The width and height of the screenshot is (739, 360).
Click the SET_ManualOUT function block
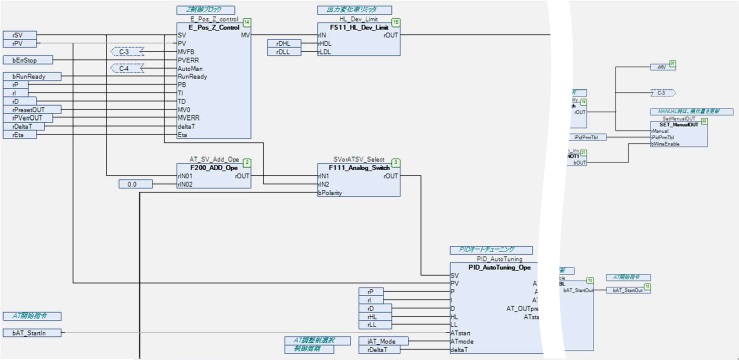pos(679,133)
